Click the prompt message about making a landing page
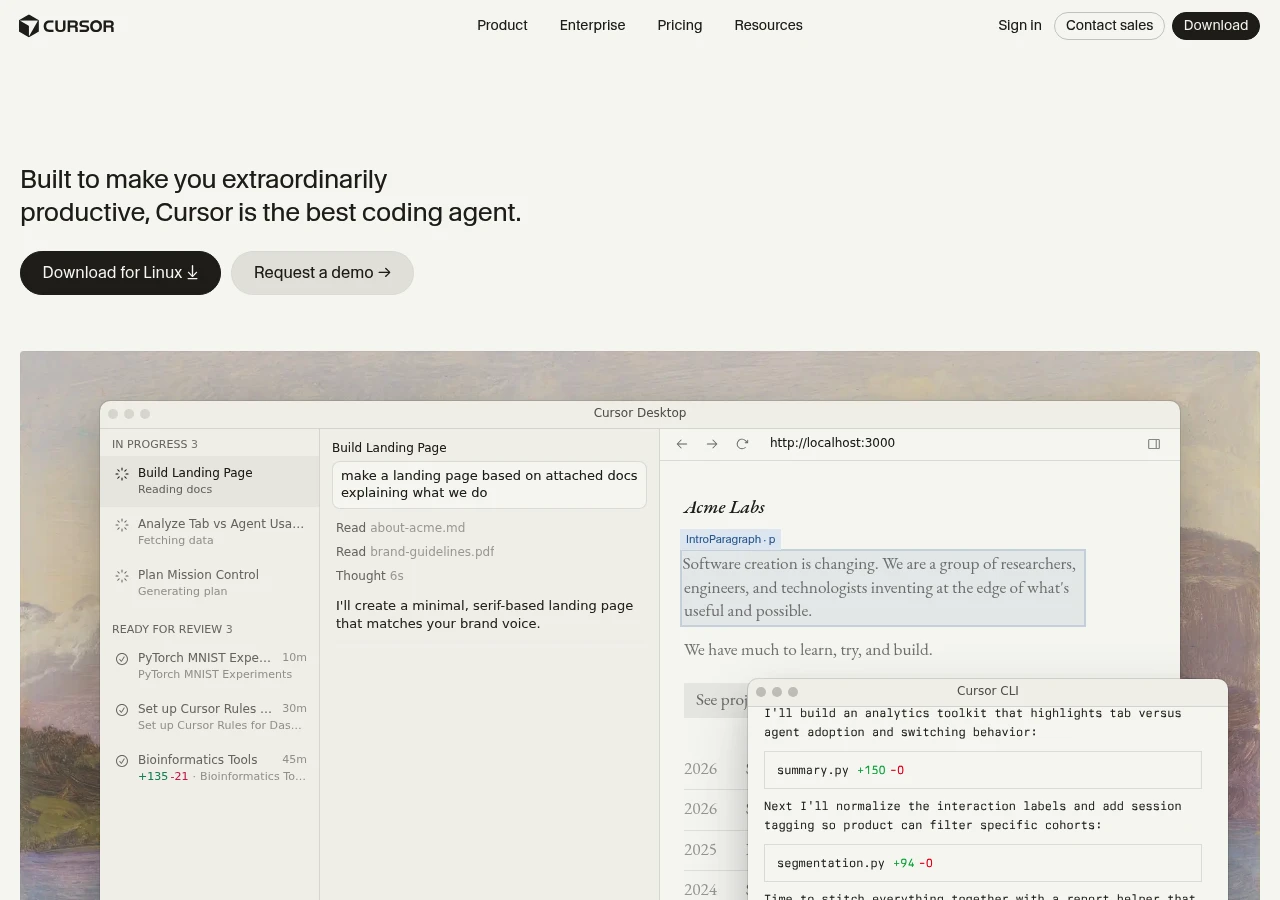The image size is (1280, 900). coord(489,485)
